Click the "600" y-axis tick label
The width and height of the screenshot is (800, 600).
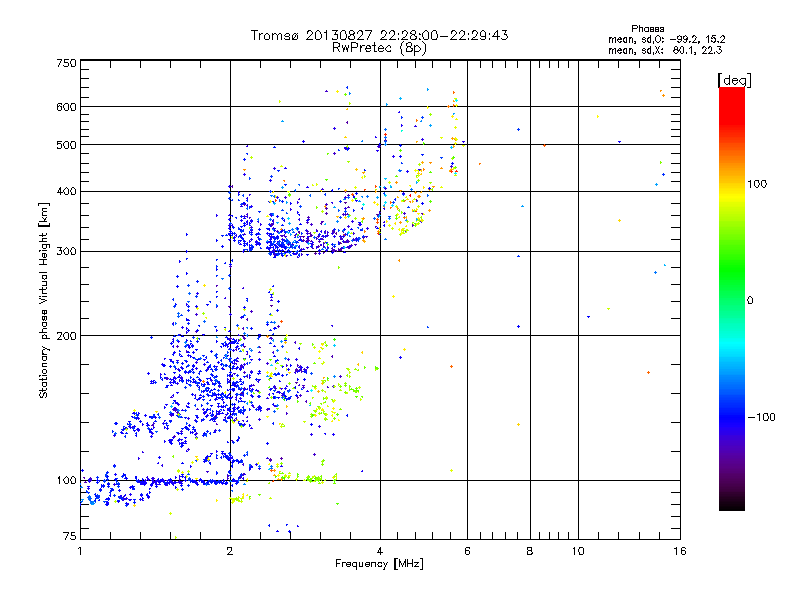coord(66,107)
